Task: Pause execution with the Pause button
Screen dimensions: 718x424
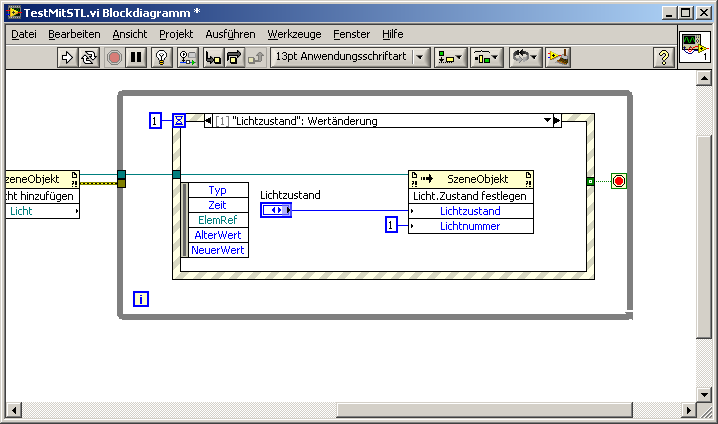Action: click(136, 57)
